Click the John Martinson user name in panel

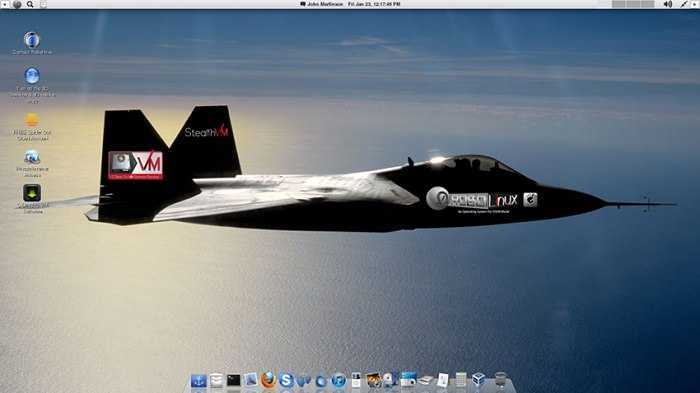coord(325,4)
